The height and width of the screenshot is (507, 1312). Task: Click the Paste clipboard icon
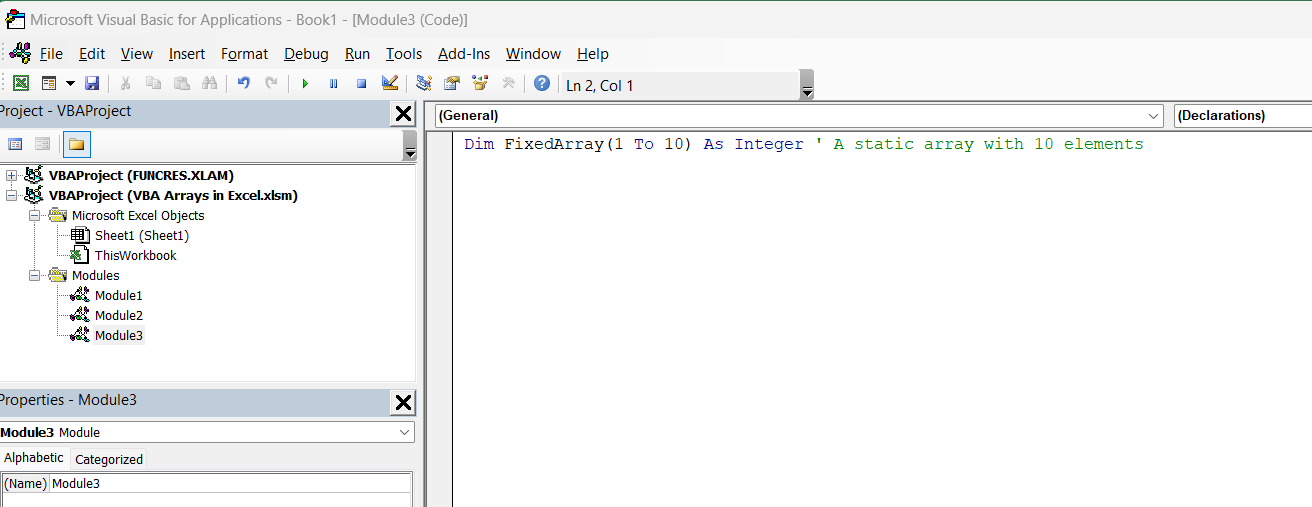(181, 84)
